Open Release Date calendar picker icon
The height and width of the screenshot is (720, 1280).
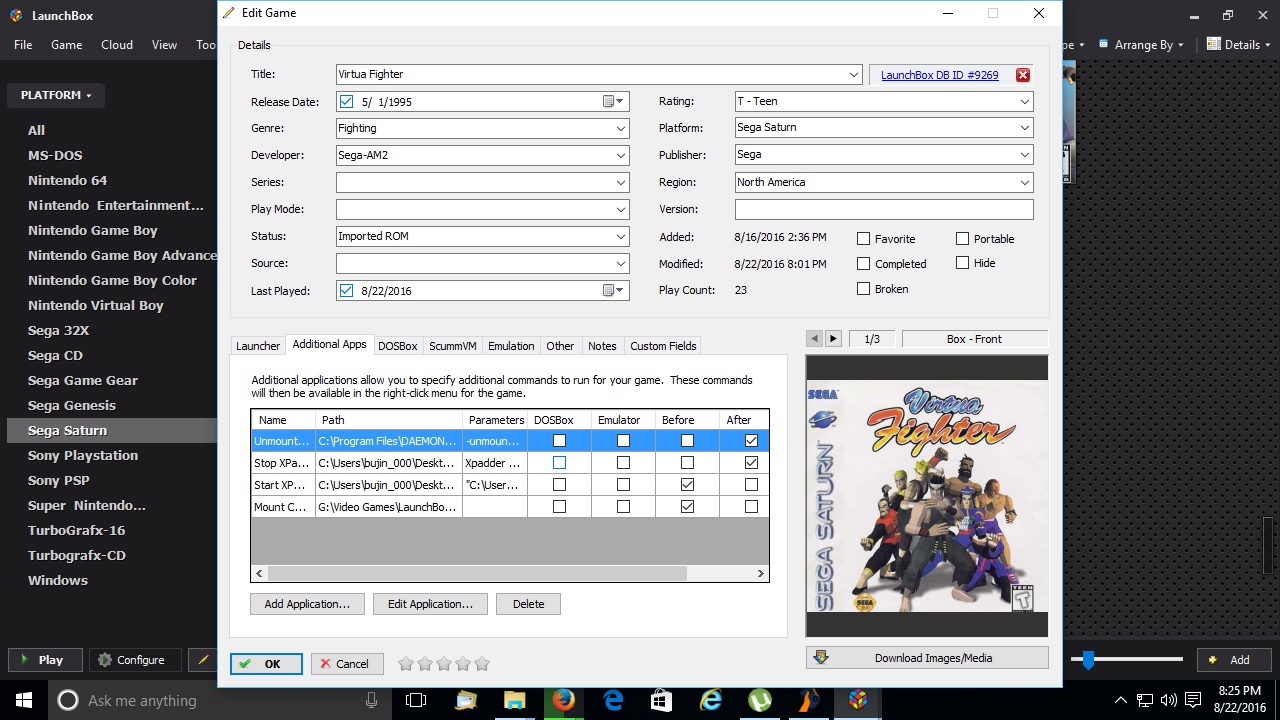coord(612,101)
